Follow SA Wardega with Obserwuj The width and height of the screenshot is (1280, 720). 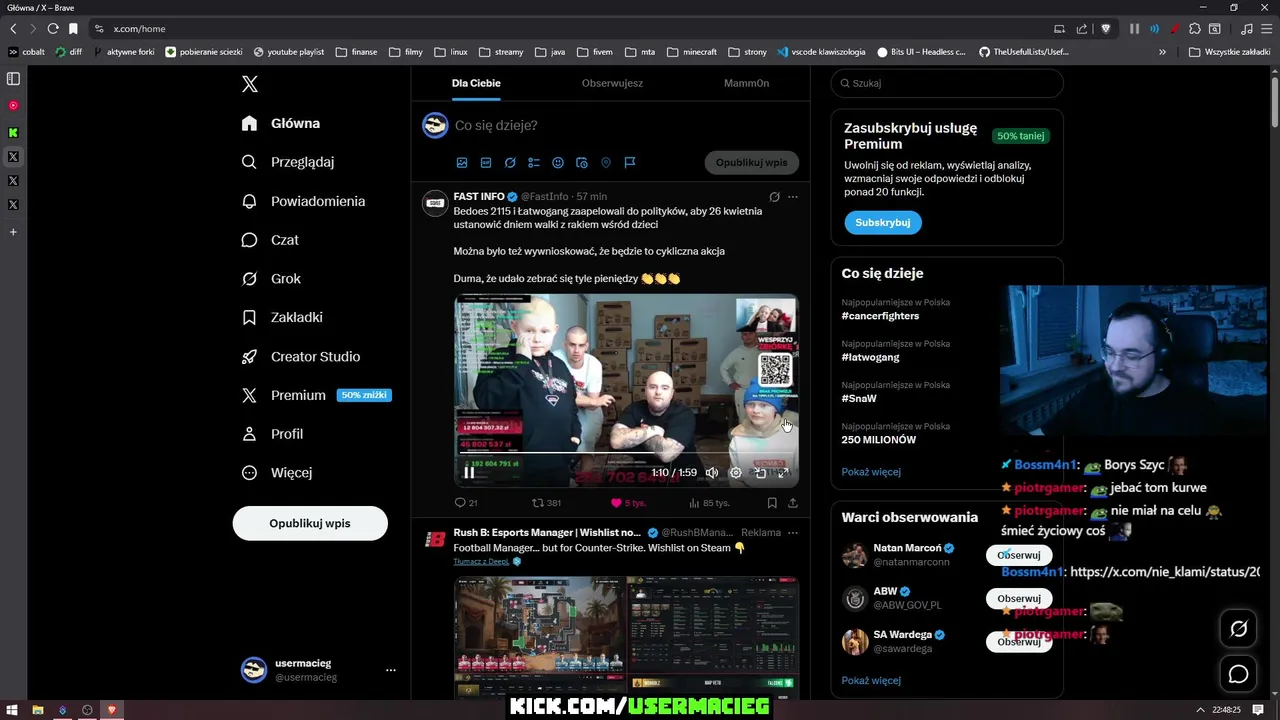pyautogui.click(x=1019, y=642)
